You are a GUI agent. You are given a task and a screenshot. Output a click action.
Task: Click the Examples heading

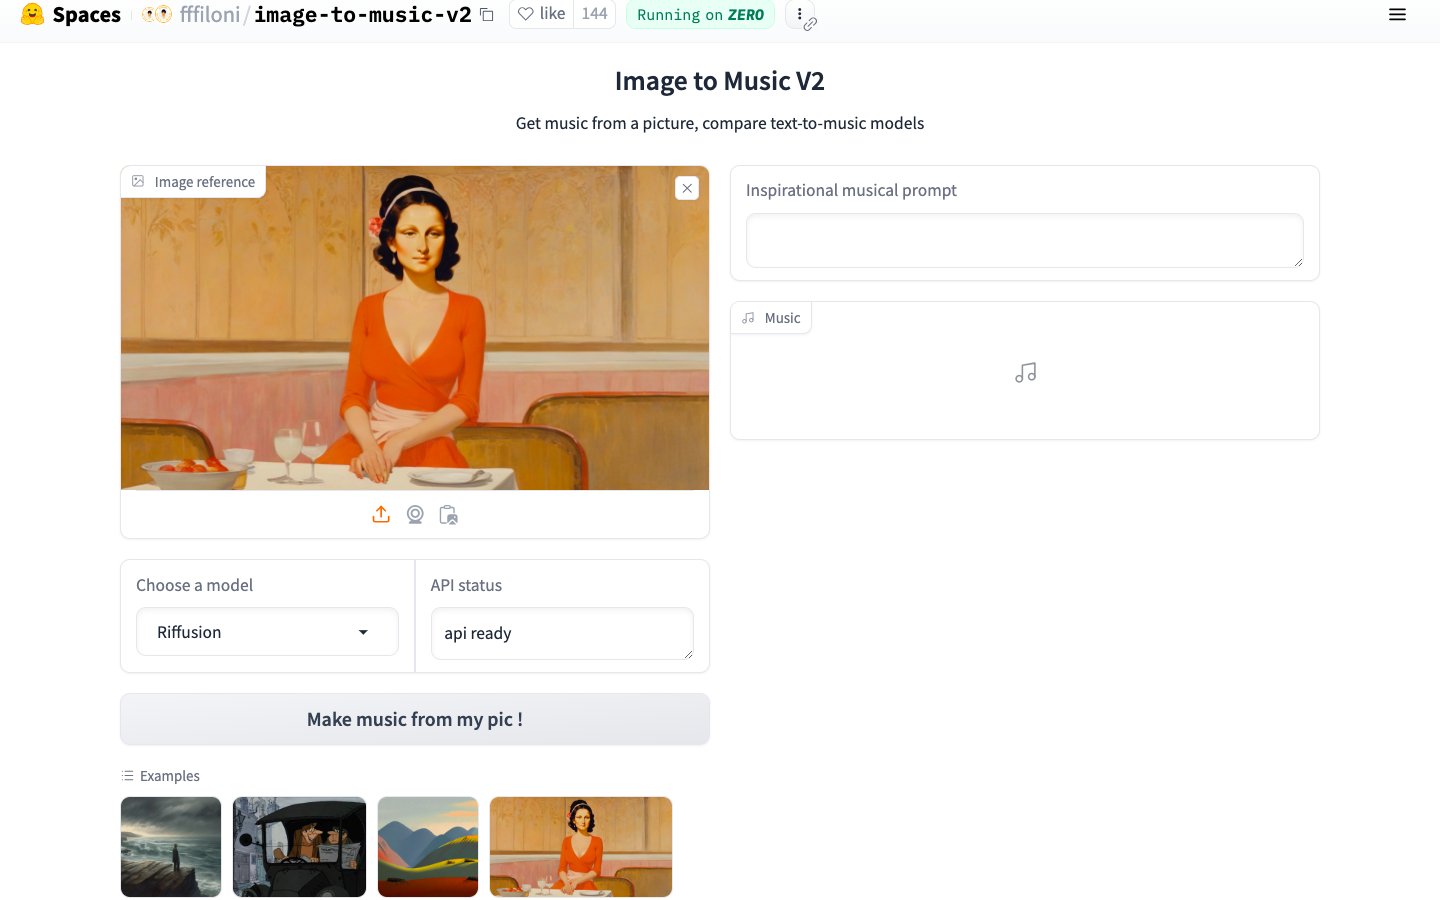click(160, 776)
